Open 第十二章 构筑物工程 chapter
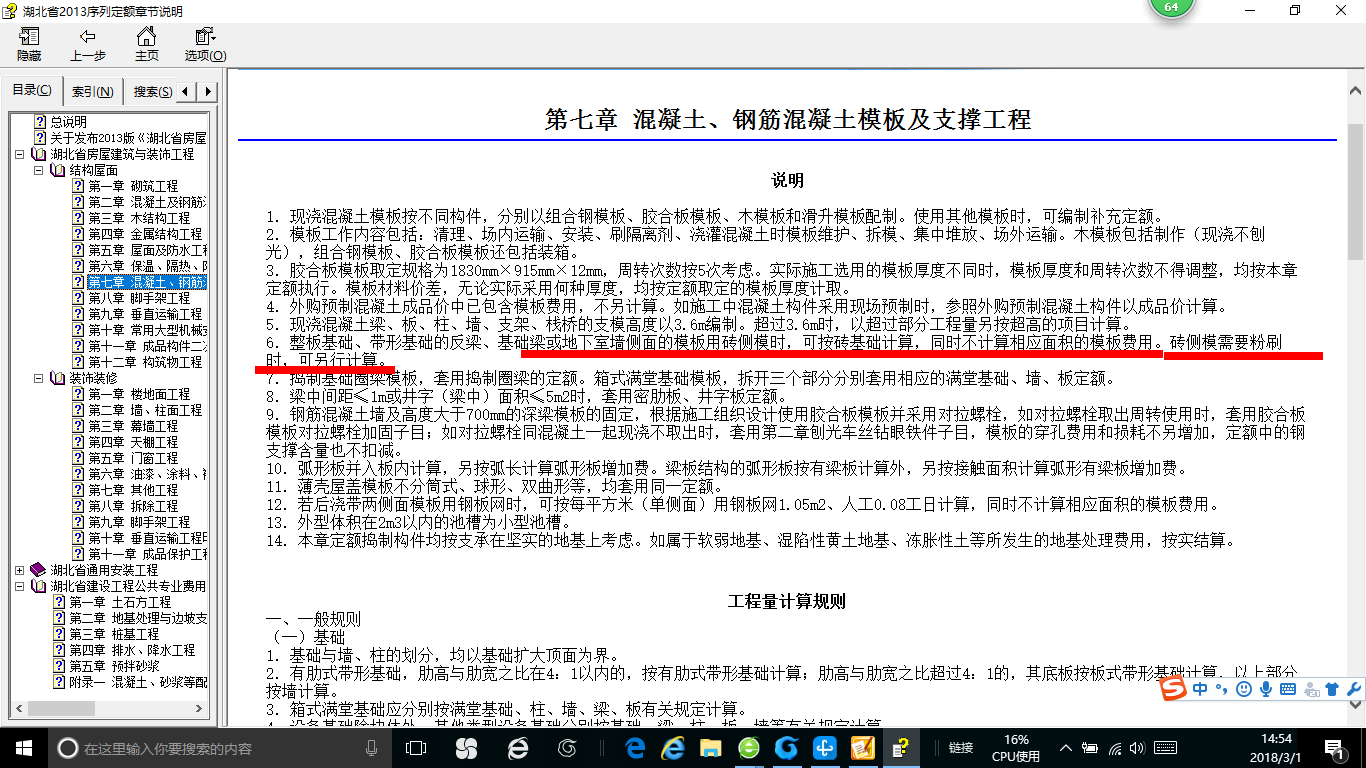Viewport: 1366px width, 768px height. [145, 362]
